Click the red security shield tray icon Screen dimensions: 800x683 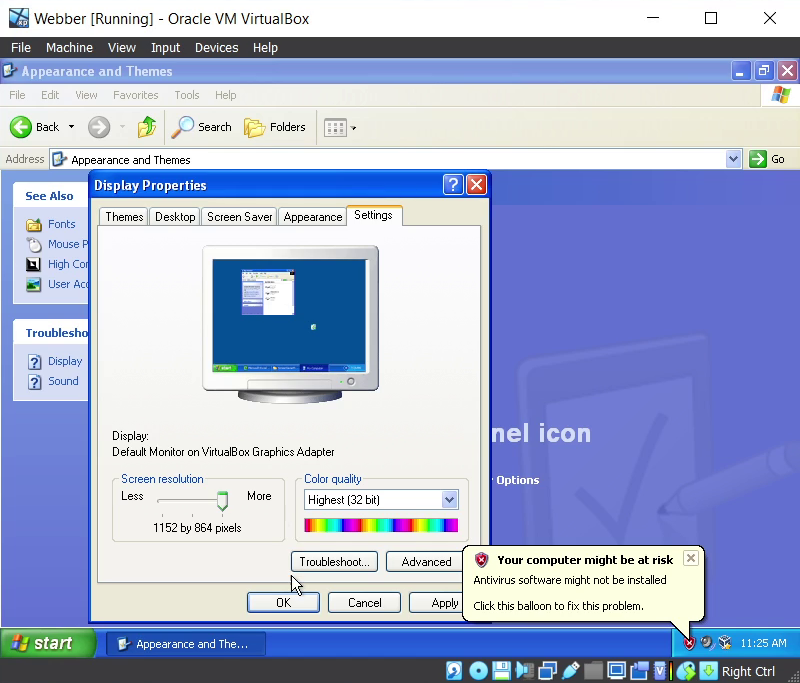689,643
